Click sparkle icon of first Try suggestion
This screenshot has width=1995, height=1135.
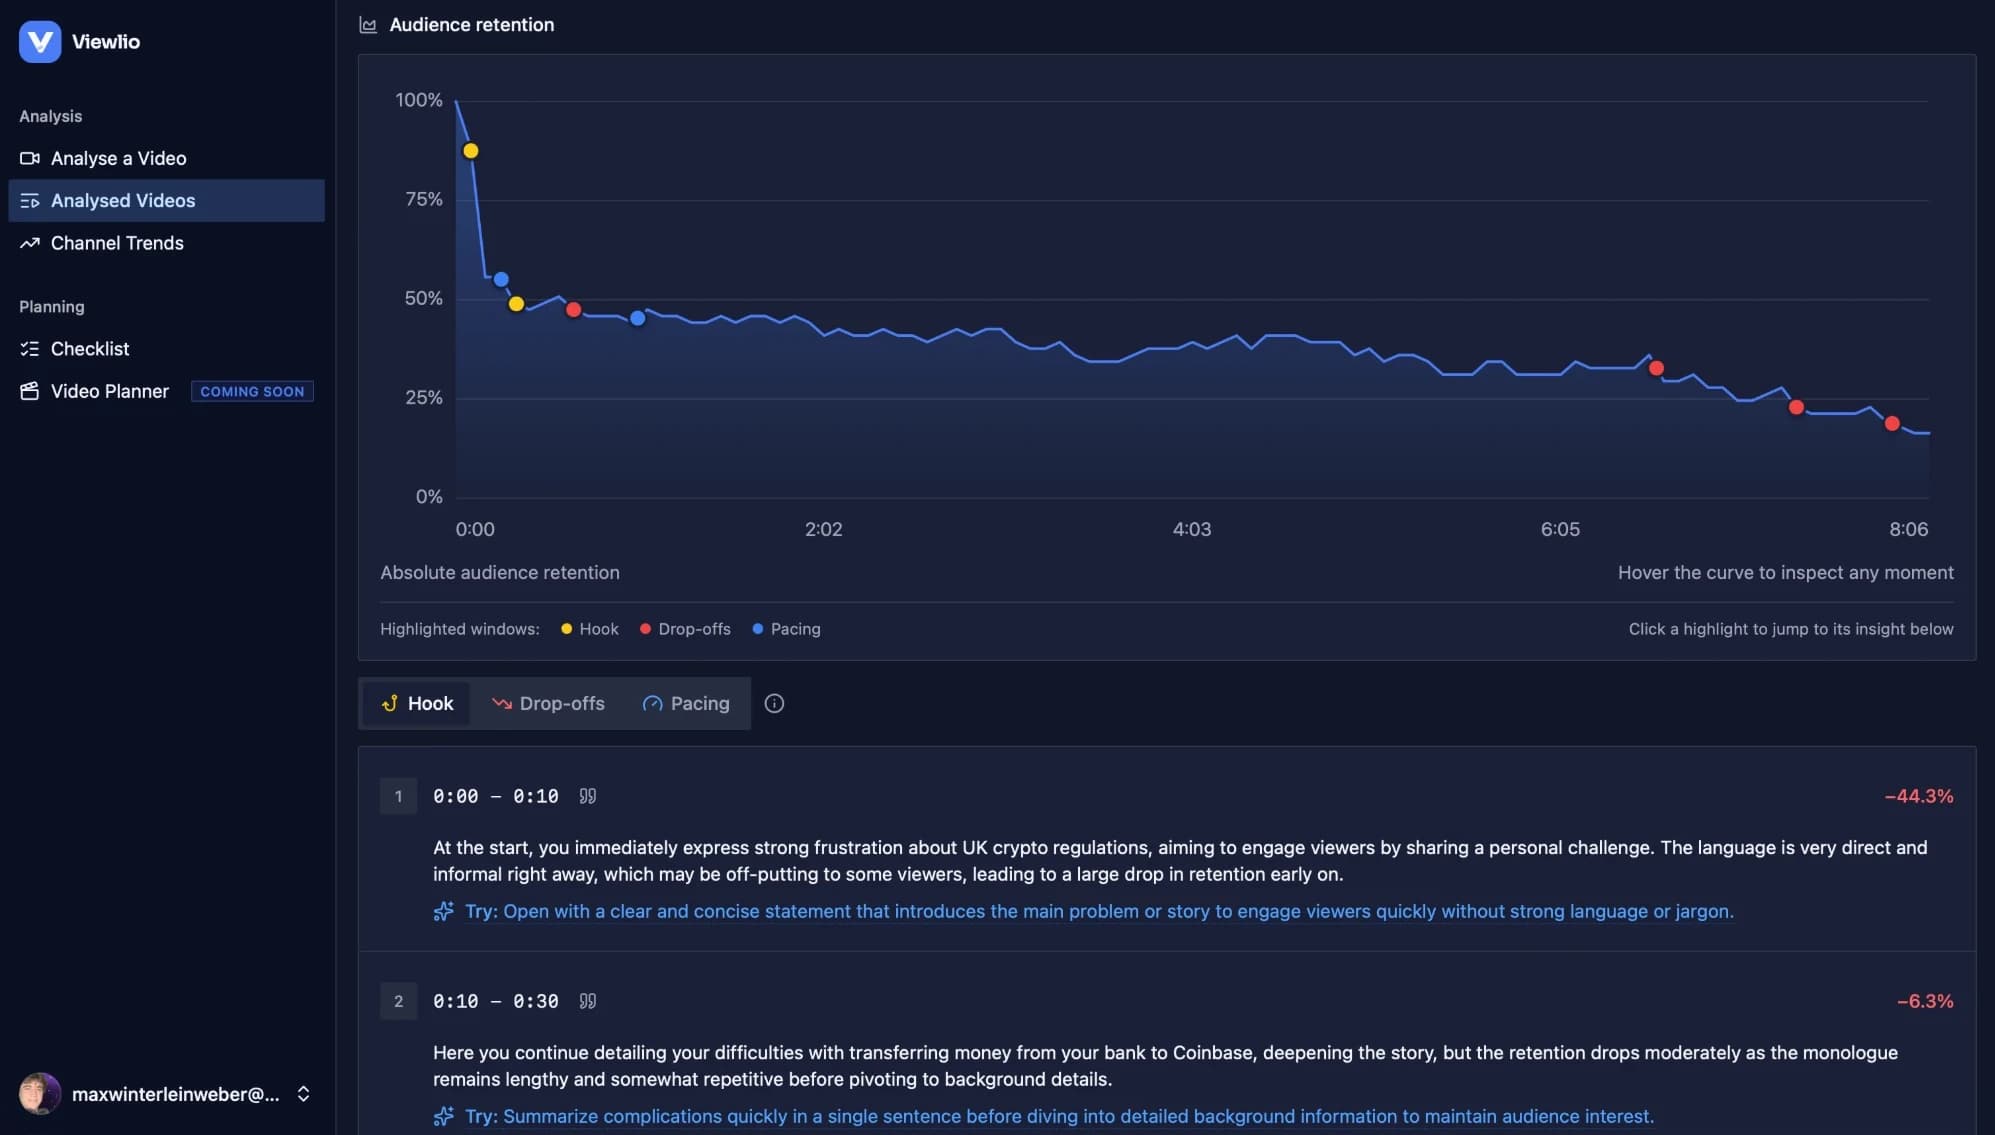(x=443, y=911)
